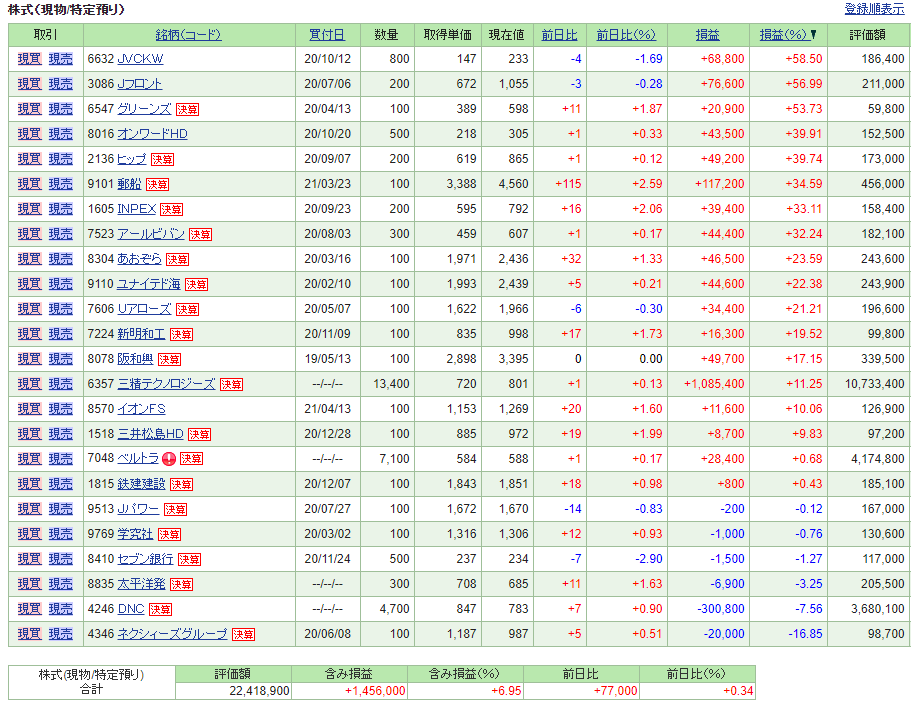Click 現売 for 太平洋発 row
Screen dimensions: 911x709
60,583
